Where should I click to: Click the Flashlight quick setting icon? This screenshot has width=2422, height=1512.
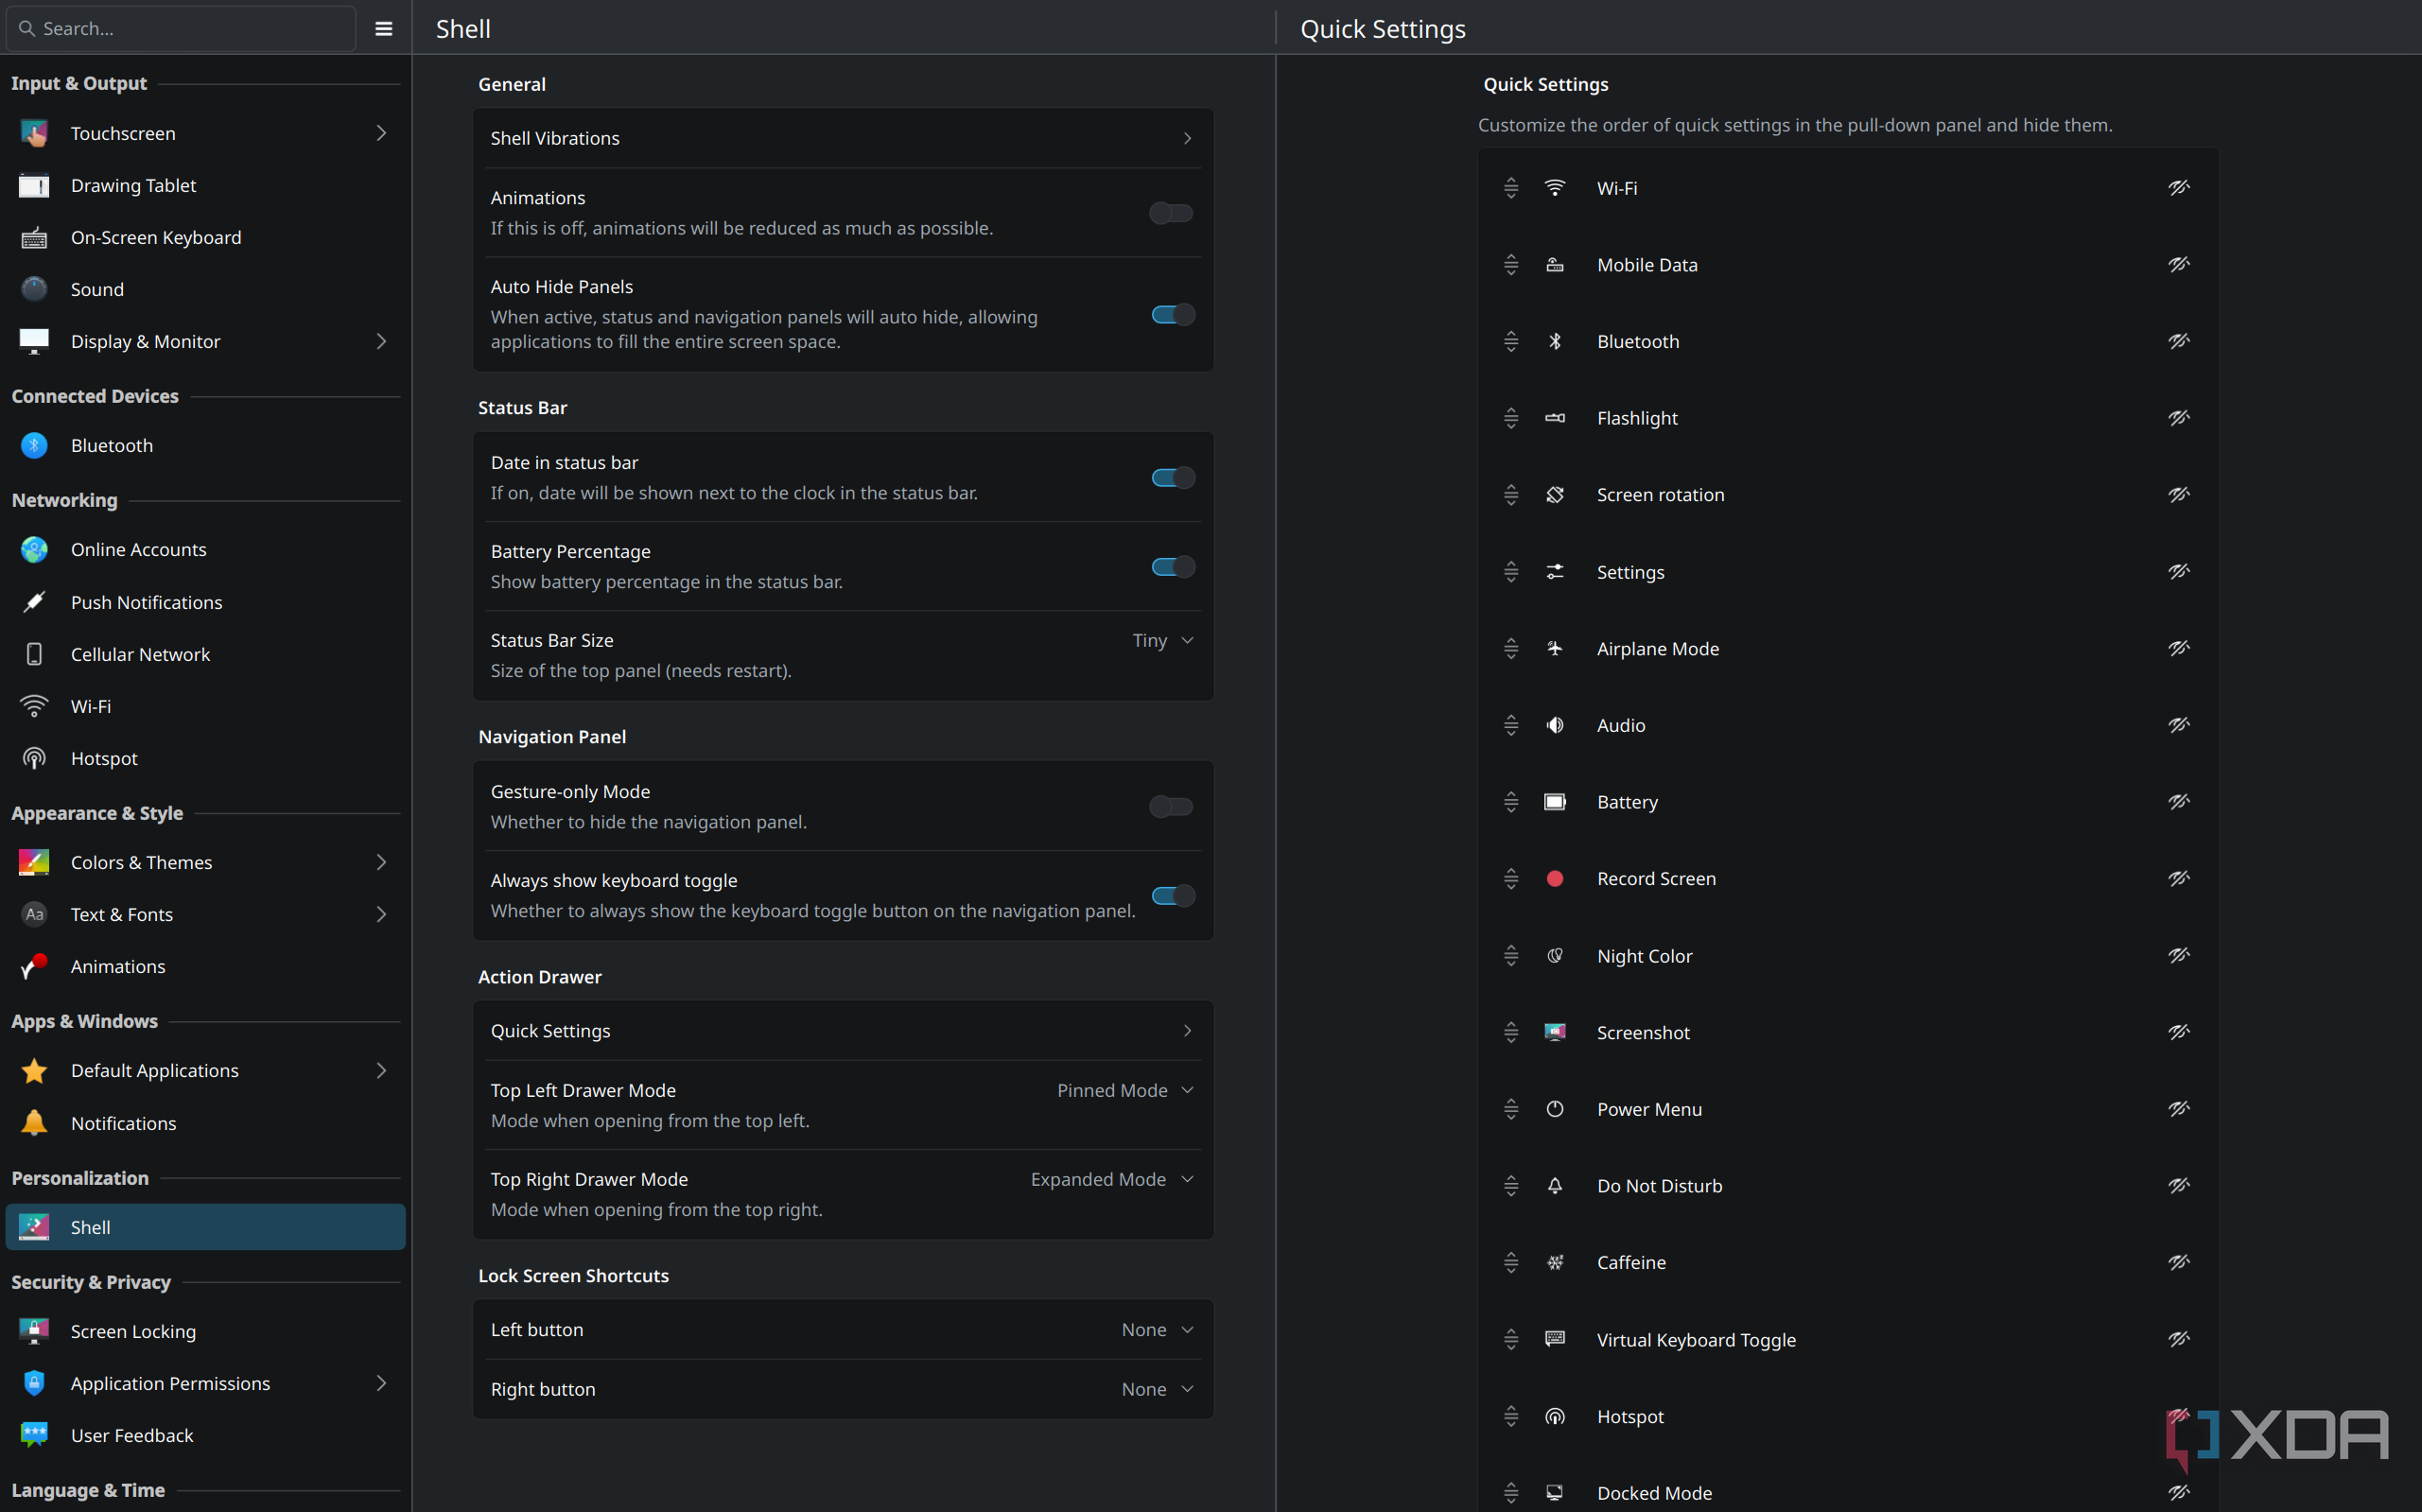pyautogui.click(x=1555, y=418)
